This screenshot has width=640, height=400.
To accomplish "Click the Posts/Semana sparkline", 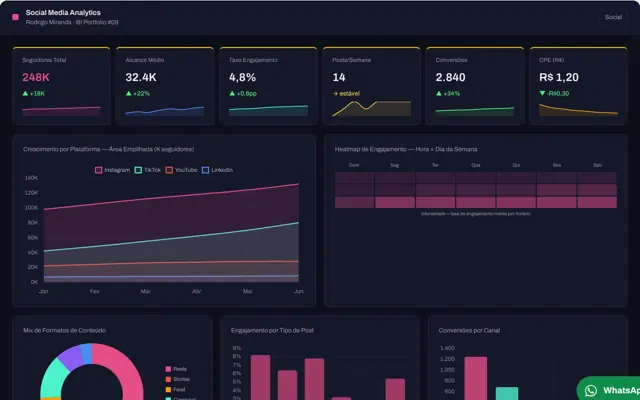I will click(371, 109).
